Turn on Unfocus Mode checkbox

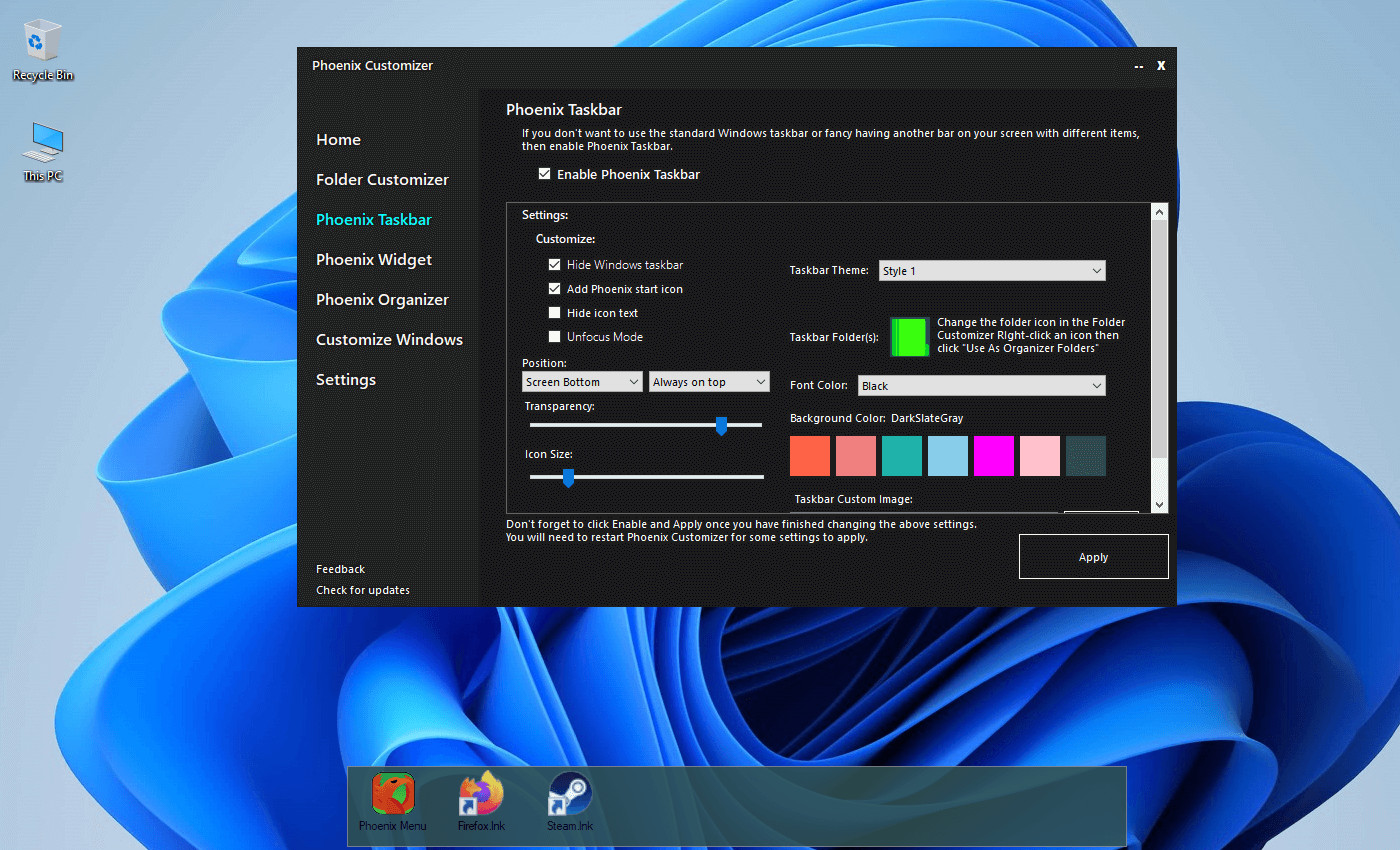pos(555,337)
